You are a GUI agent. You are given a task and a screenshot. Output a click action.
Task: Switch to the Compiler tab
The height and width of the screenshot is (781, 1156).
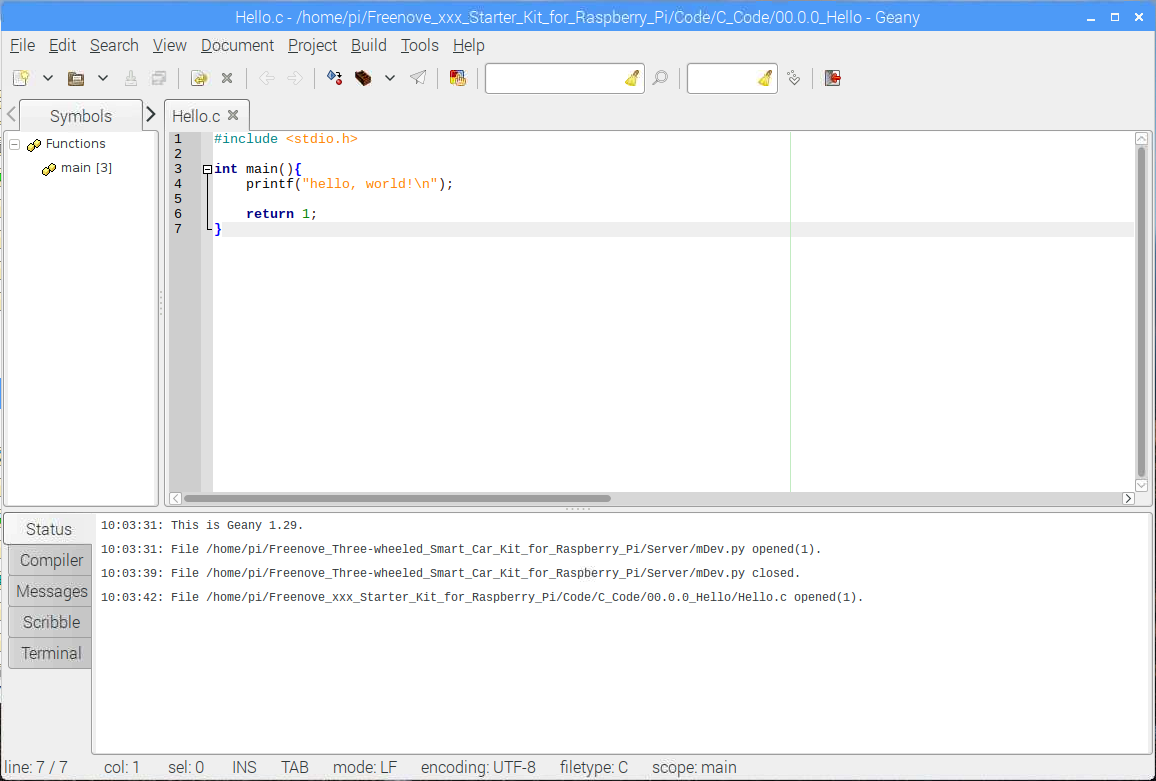tap(51, 560)
